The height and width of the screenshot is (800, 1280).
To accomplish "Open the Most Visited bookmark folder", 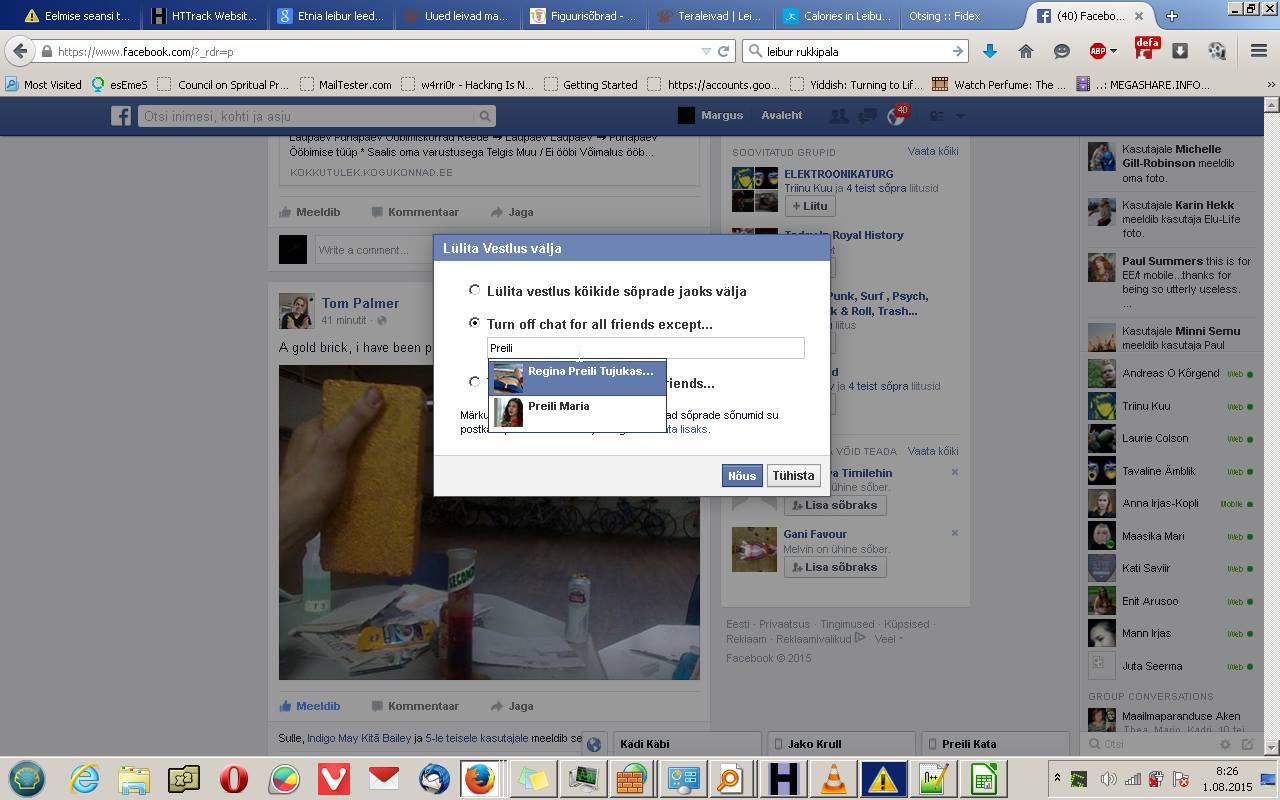I will tap(44, 85).
